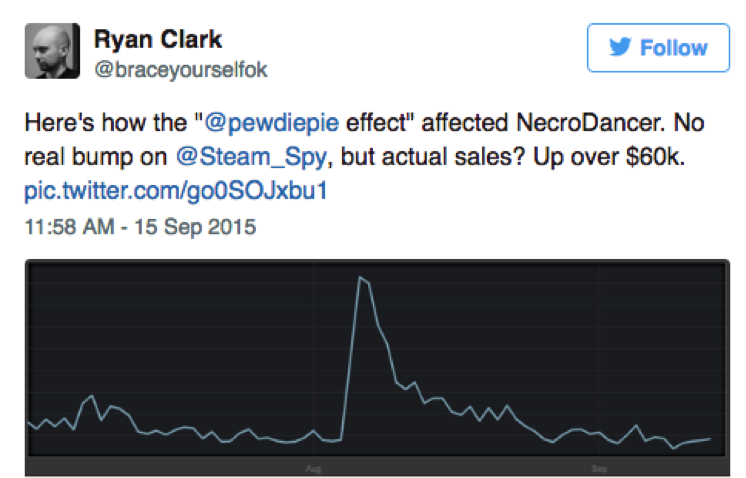Open the @pewdiepie mention link
The height and width of the screenshot is (478, 746).
point(271,123)
